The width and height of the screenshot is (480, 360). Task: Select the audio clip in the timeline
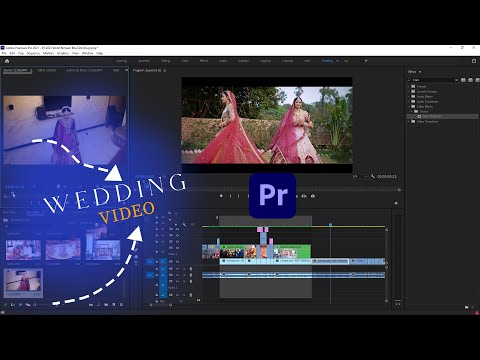[293, 275]
